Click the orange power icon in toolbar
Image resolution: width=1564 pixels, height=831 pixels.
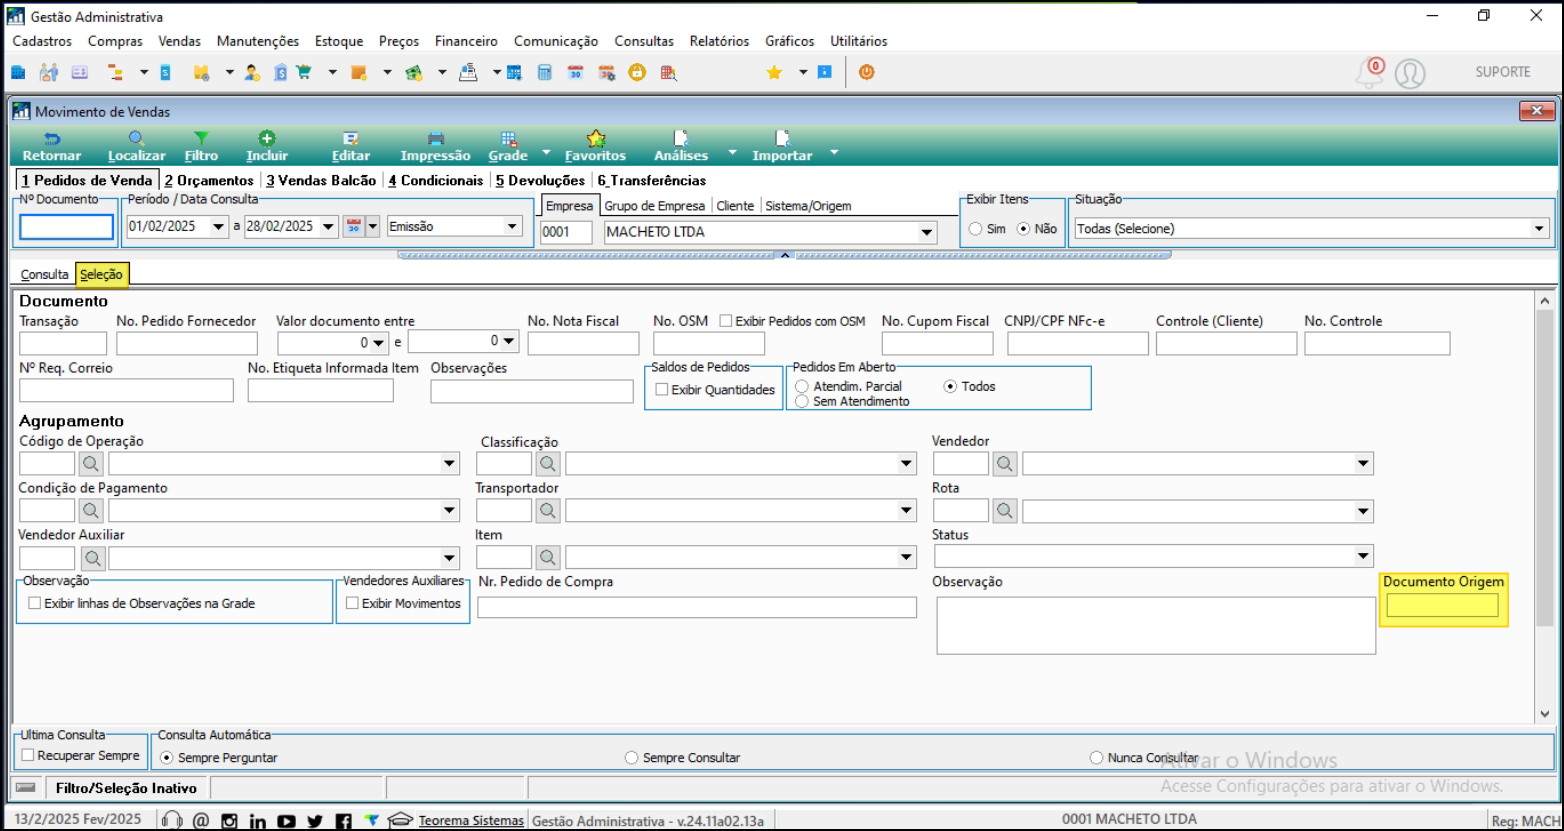coord(867,72)
